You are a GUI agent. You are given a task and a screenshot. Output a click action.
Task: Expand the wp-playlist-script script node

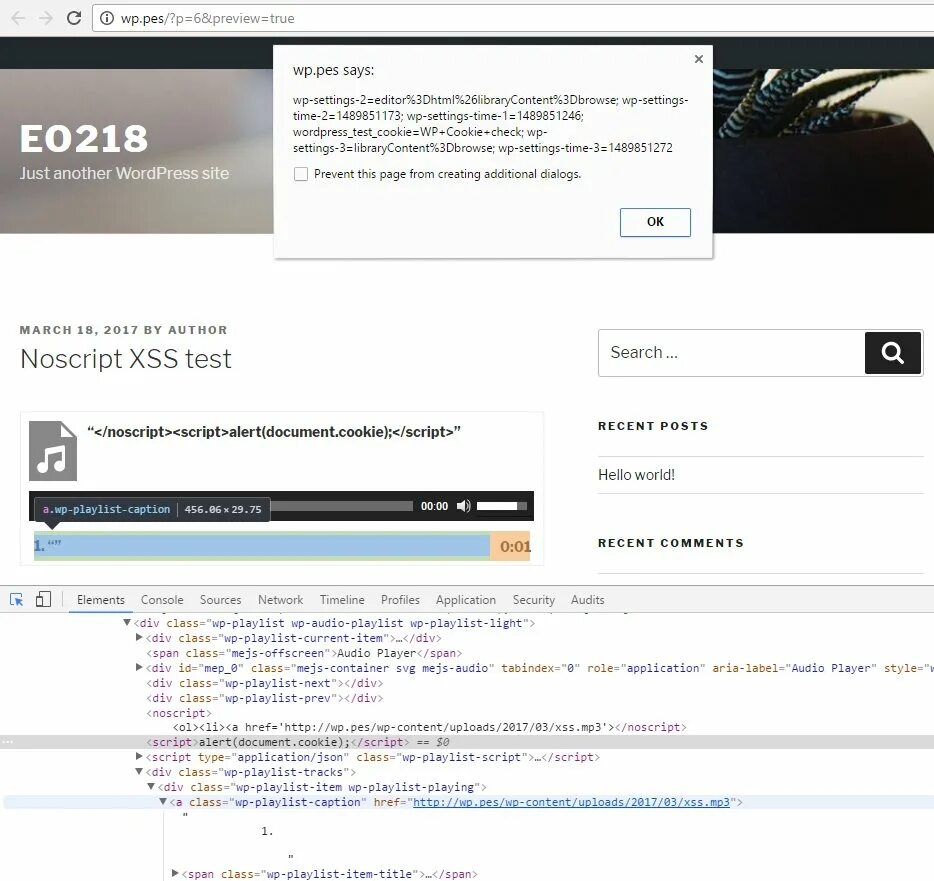pos(139,757)
